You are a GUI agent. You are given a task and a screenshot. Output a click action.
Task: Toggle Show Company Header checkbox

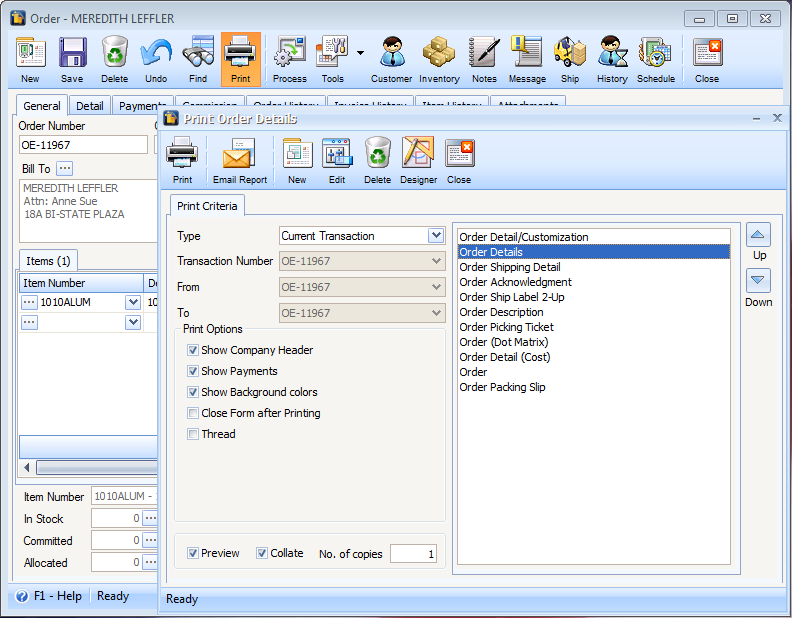192,350
